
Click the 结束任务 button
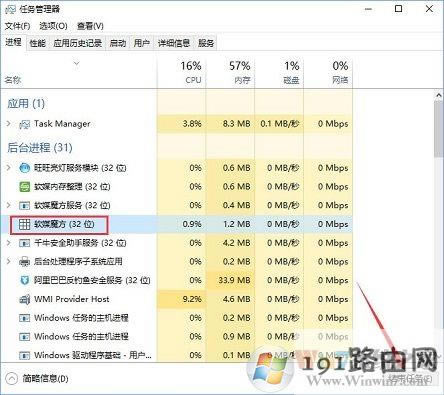coord(411,379)
